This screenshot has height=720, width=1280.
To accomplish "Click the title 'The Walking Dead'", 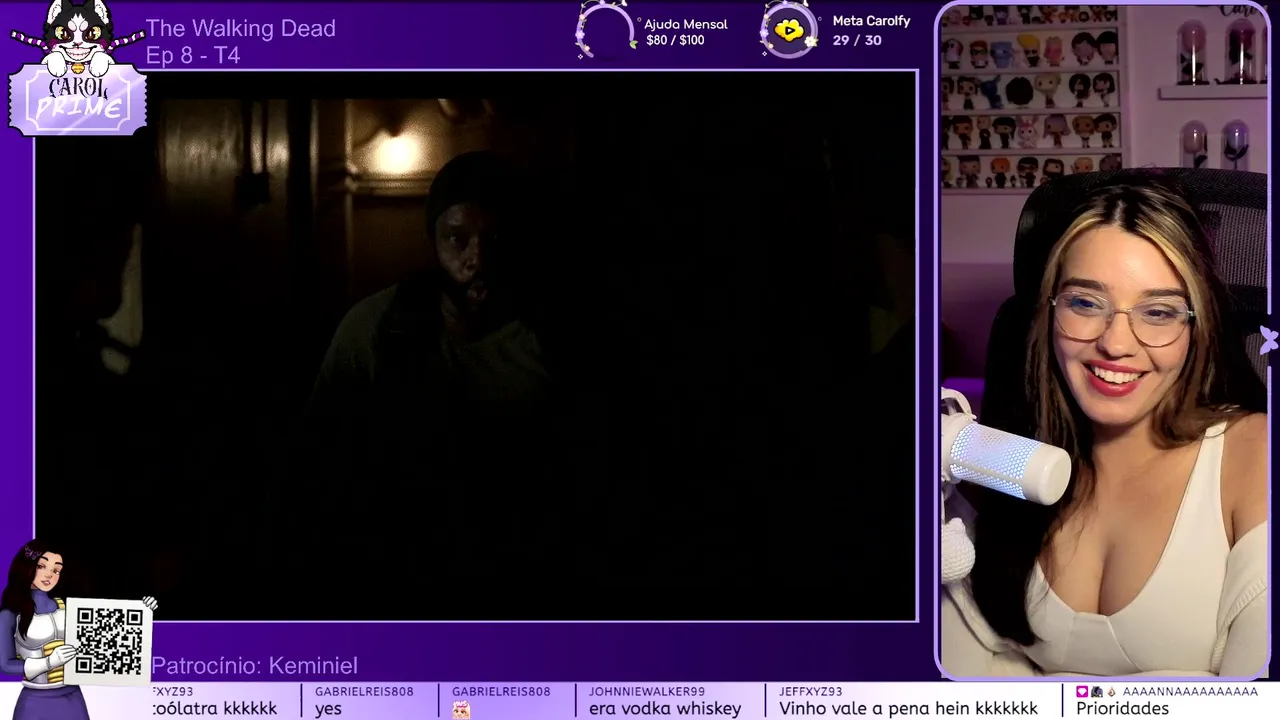I will [241, 29].
